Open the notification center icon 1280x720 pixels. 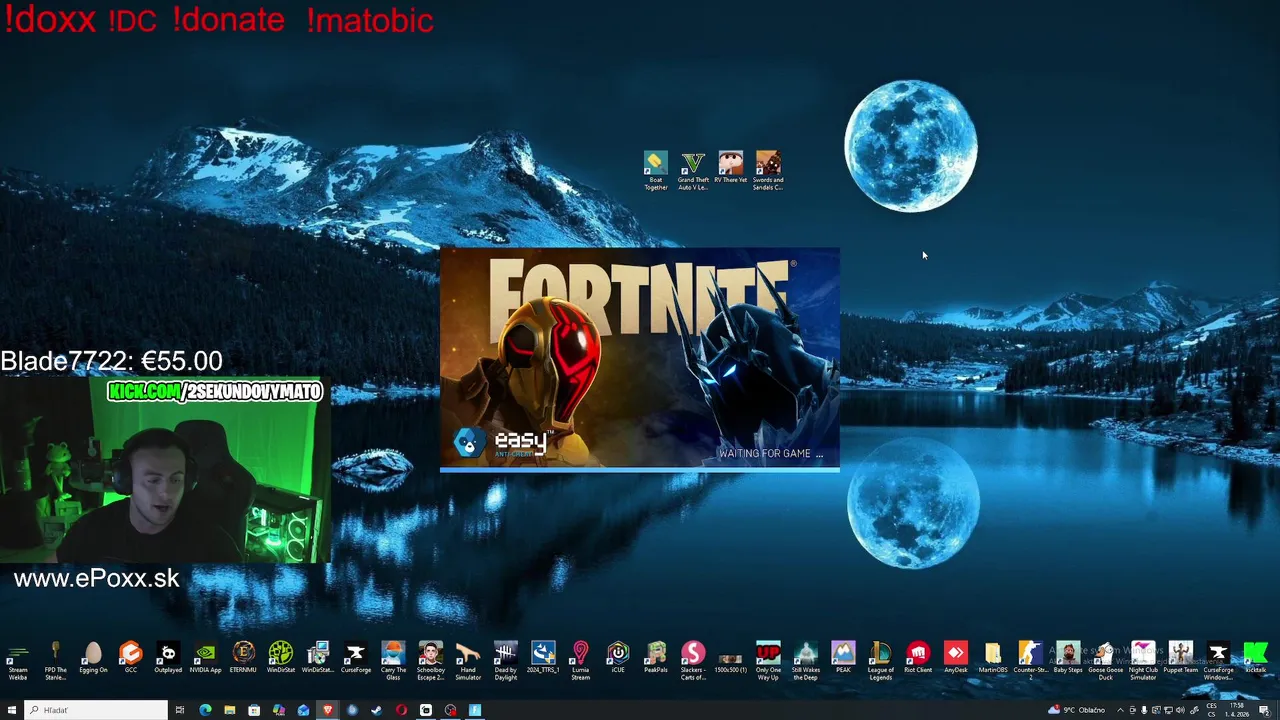tap(1264, 710)
